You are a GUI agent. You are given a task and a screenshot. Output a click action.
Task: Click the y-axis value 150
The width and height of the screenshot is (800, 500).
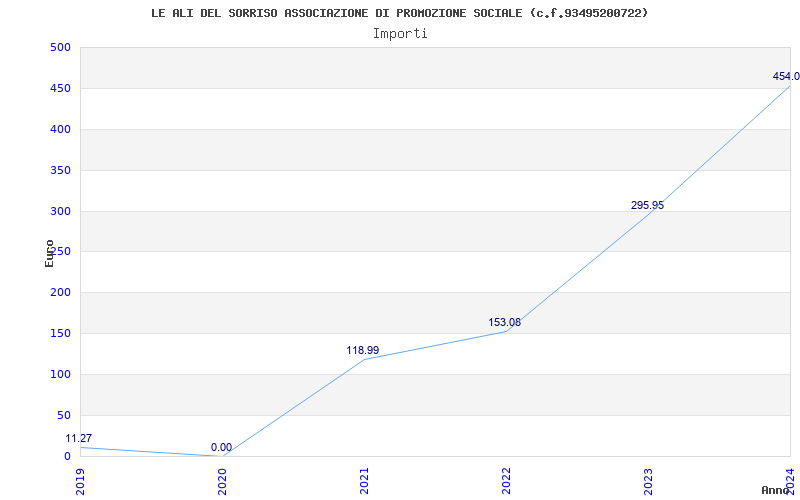point(60,333)
